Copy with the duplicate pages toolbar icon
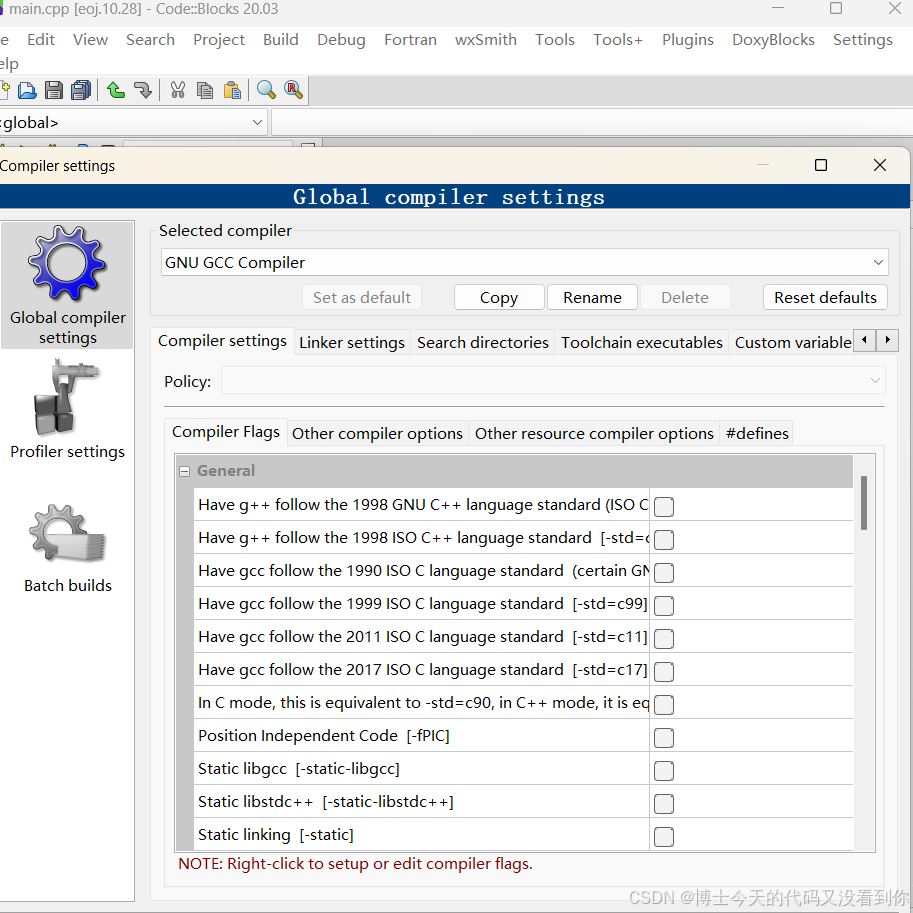Viewport: 913px width, 913px height. click(x=204, y=90)
